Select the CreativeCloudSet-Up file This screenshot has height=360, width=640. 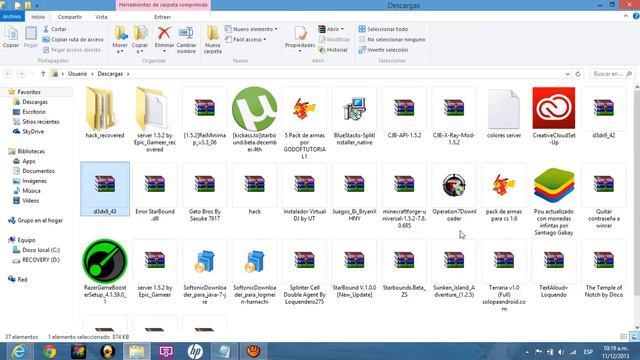[553, 116]
